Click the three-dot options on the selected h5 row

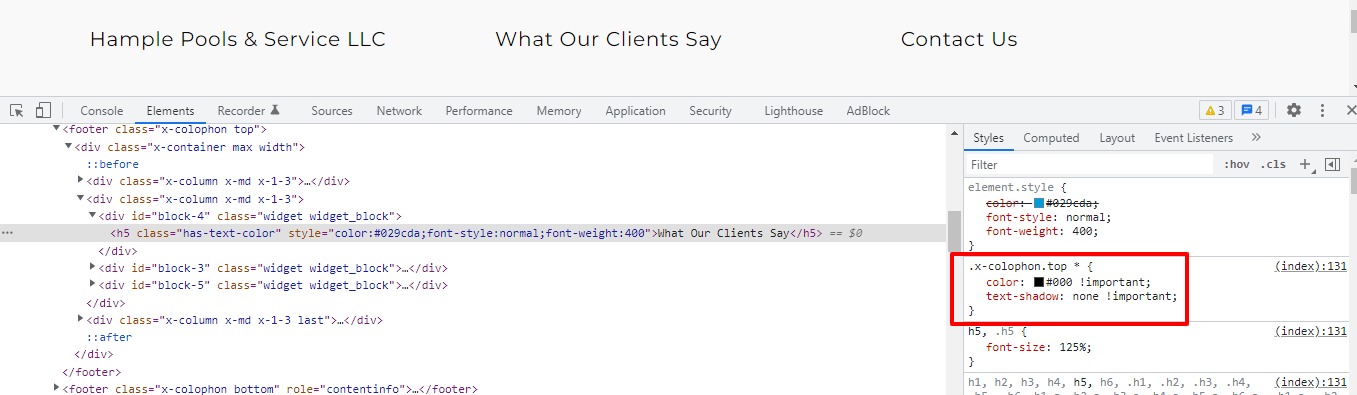8,233
